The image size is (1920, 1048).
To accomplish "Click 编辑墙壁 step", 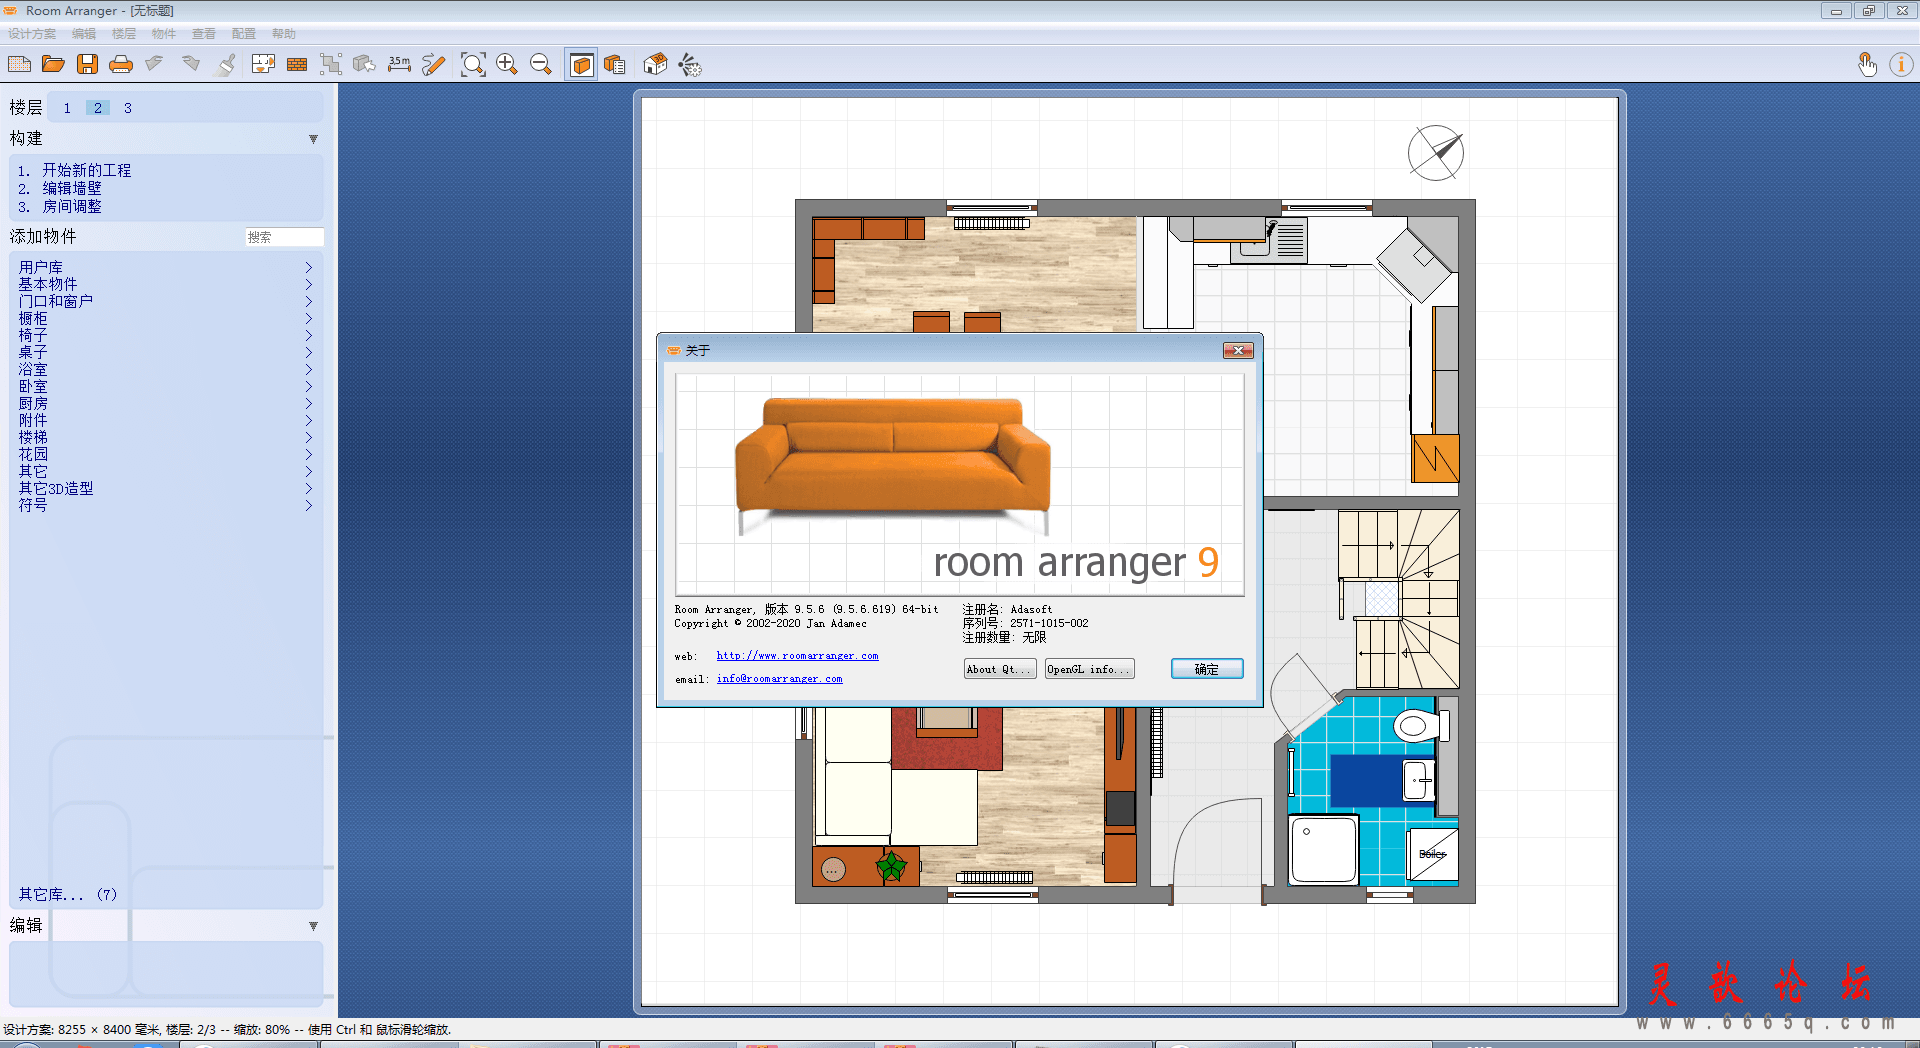I will (72, 188).
